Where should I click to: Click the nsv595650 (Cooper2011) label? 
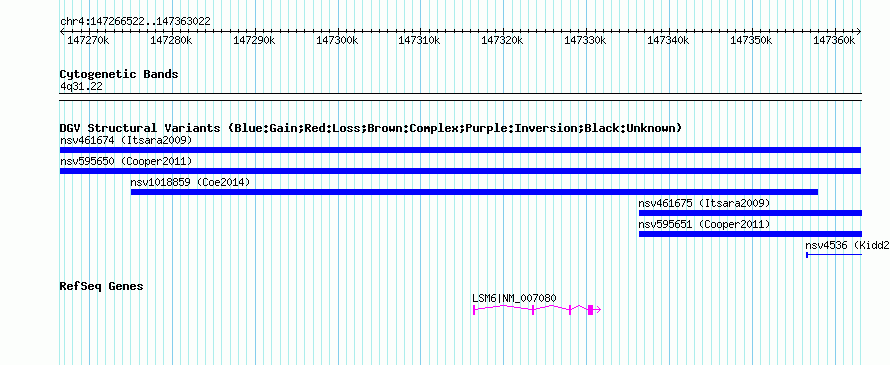[x=126, y=161]
